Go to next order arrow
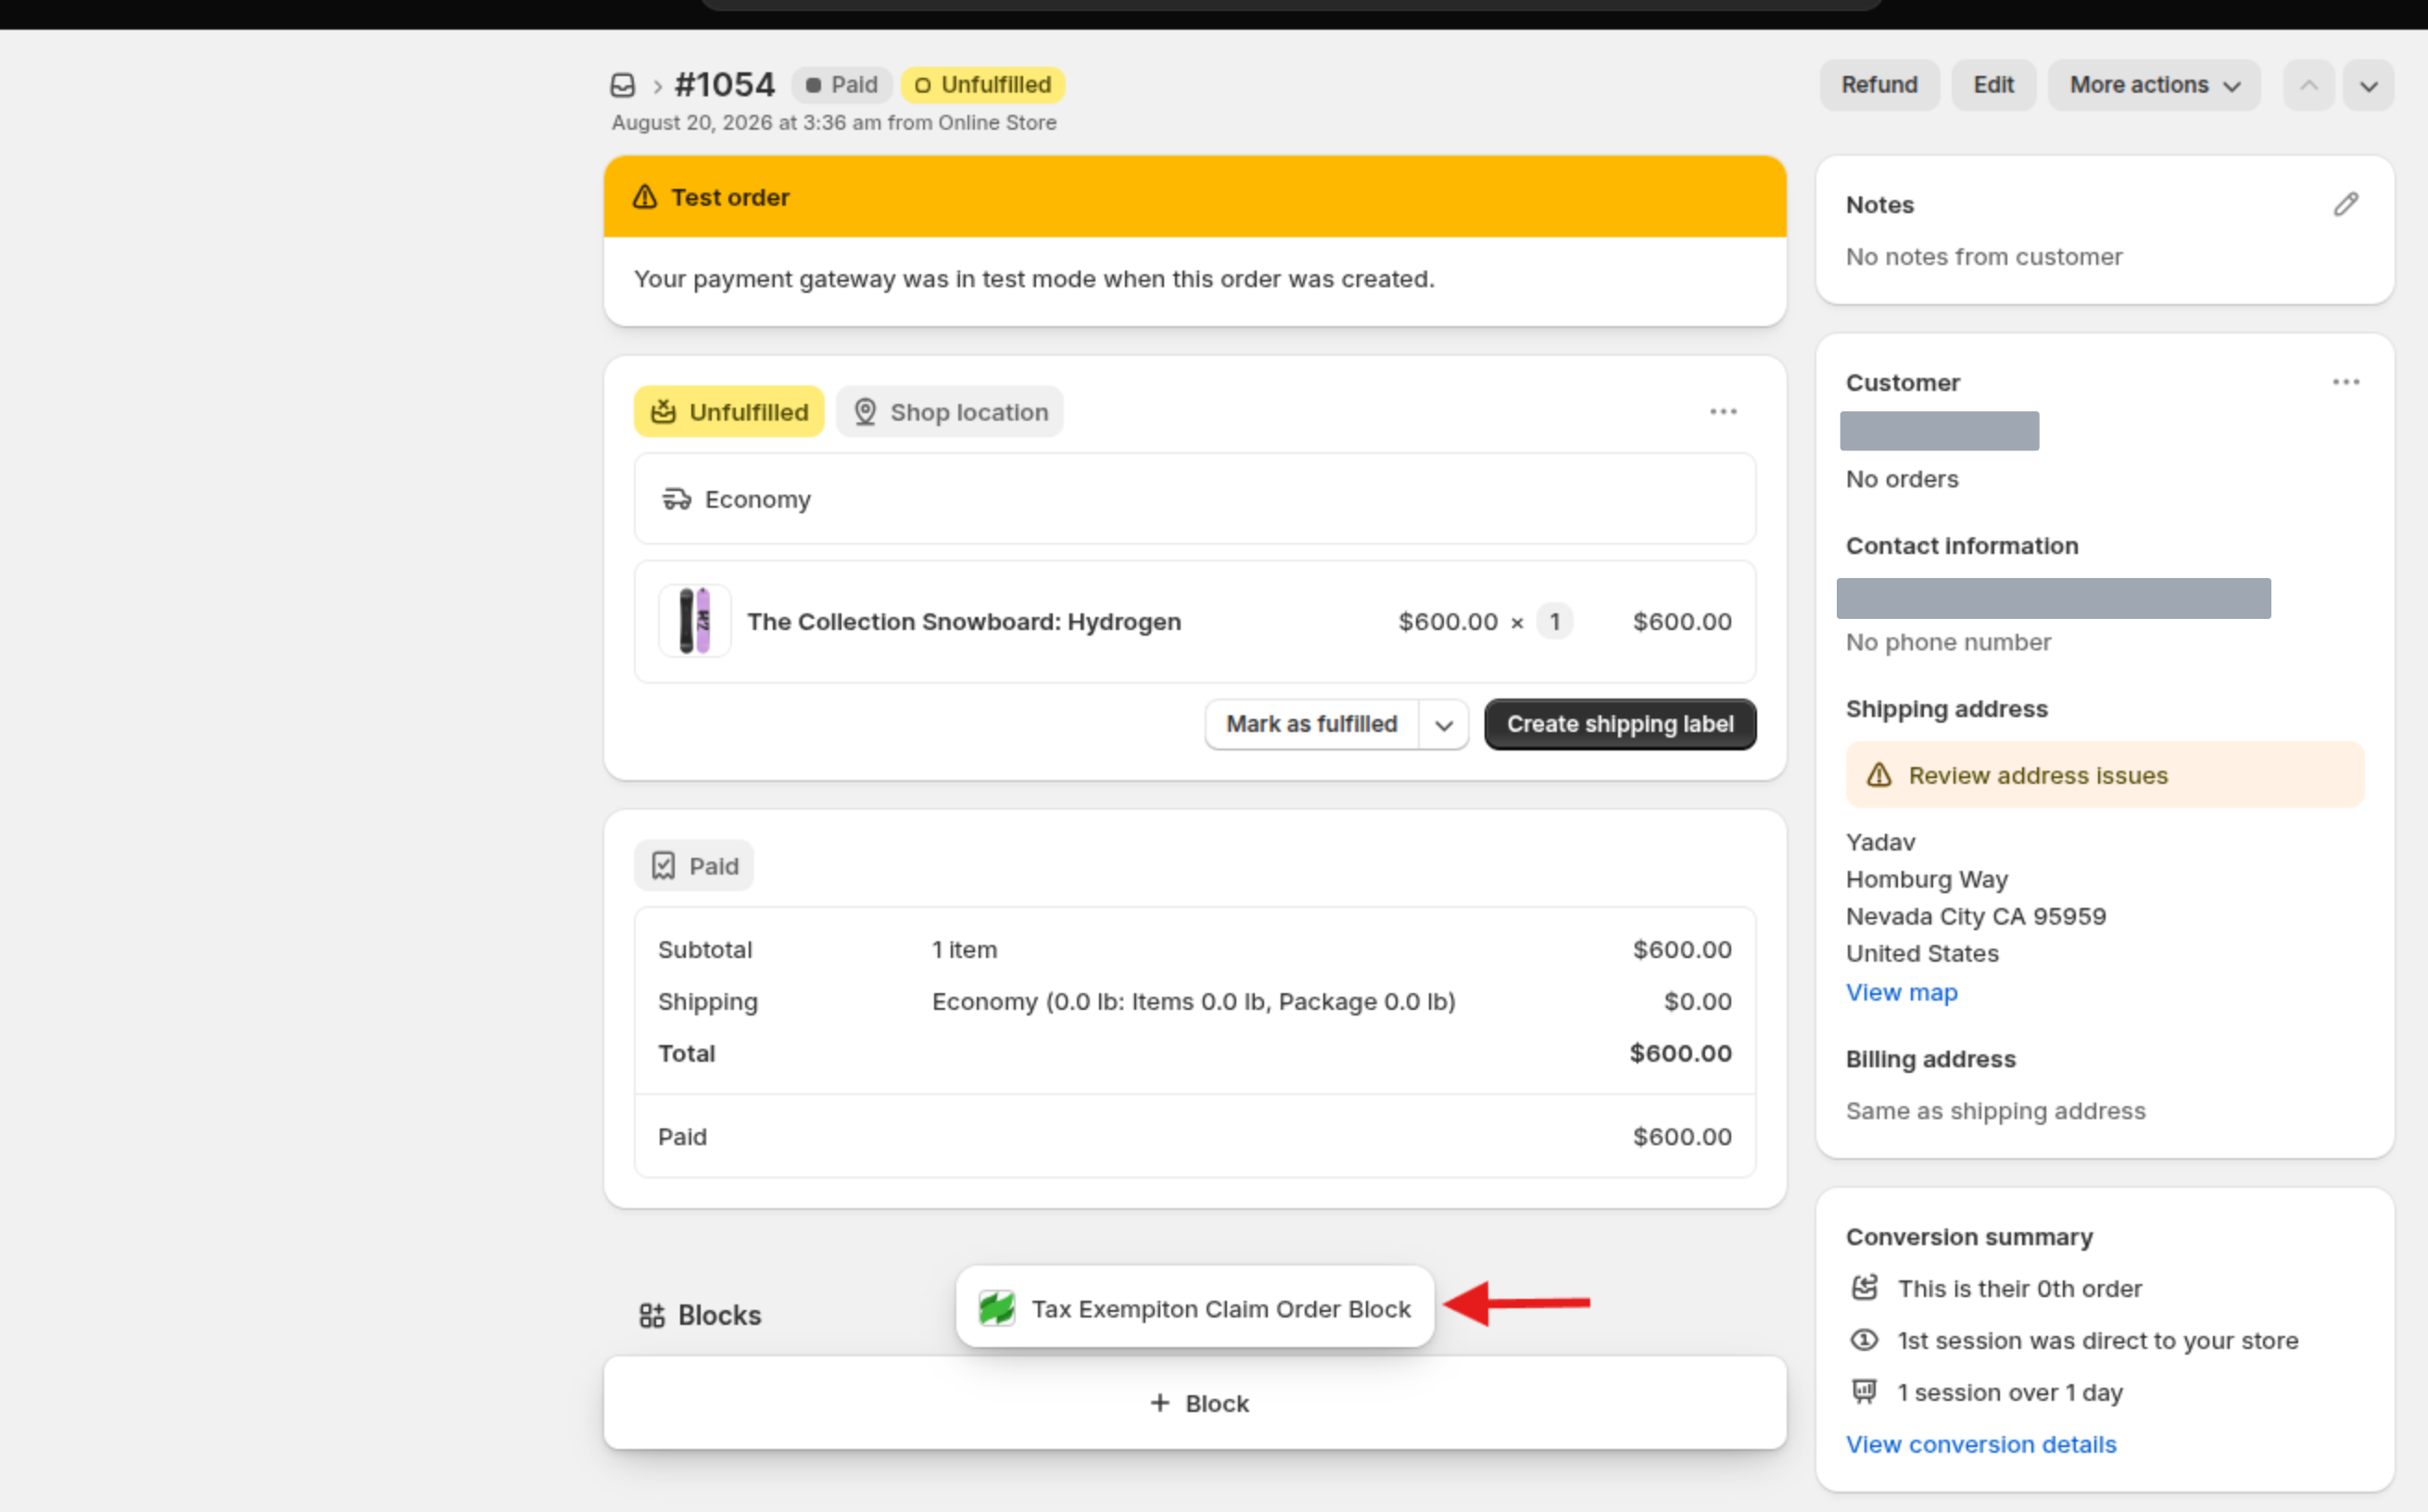Viewport: 2428px width, 1512px height. 2369,85
